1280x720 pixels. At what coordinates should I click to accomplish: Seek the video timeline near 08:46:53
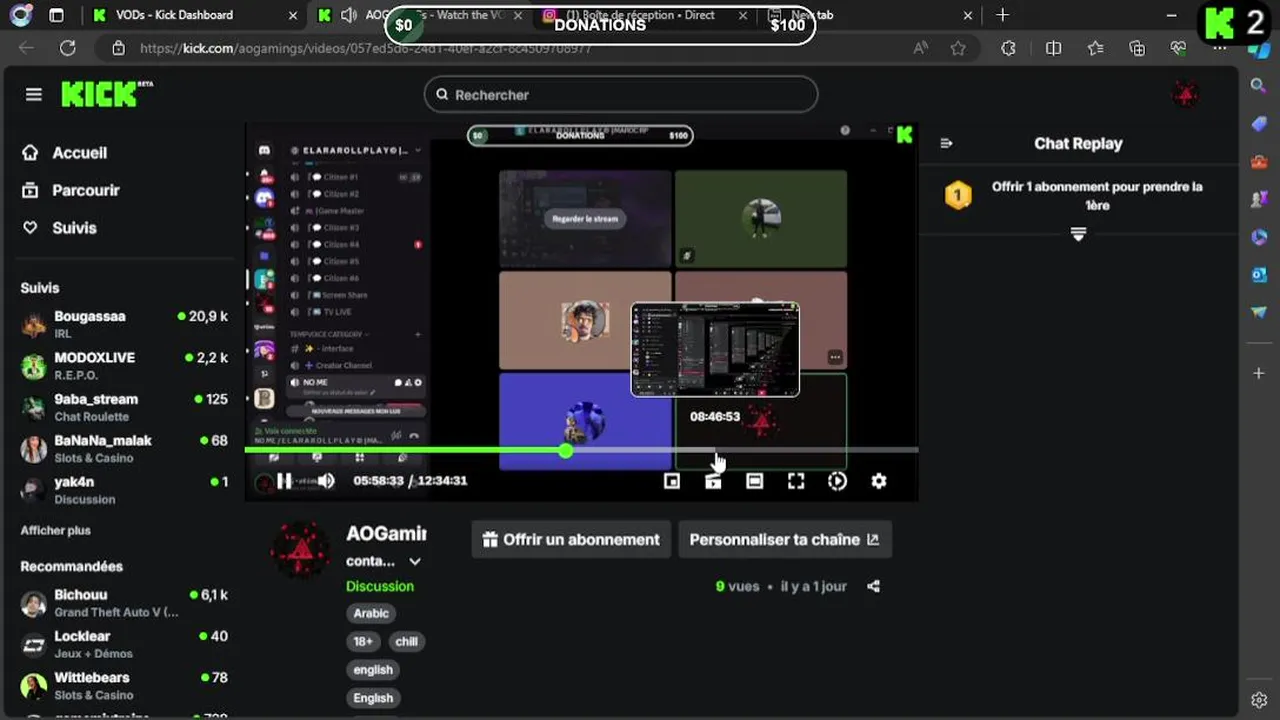[x=715, y=451]
